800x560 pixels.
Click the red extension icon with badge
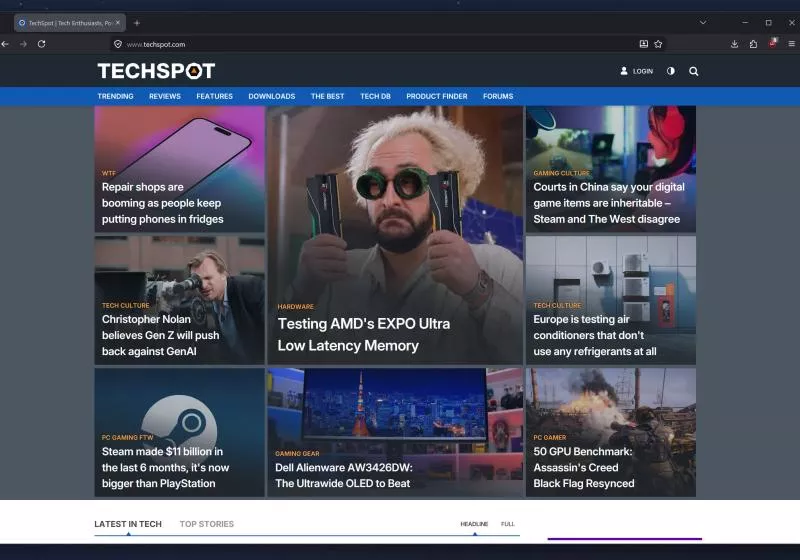coord(773,43)
